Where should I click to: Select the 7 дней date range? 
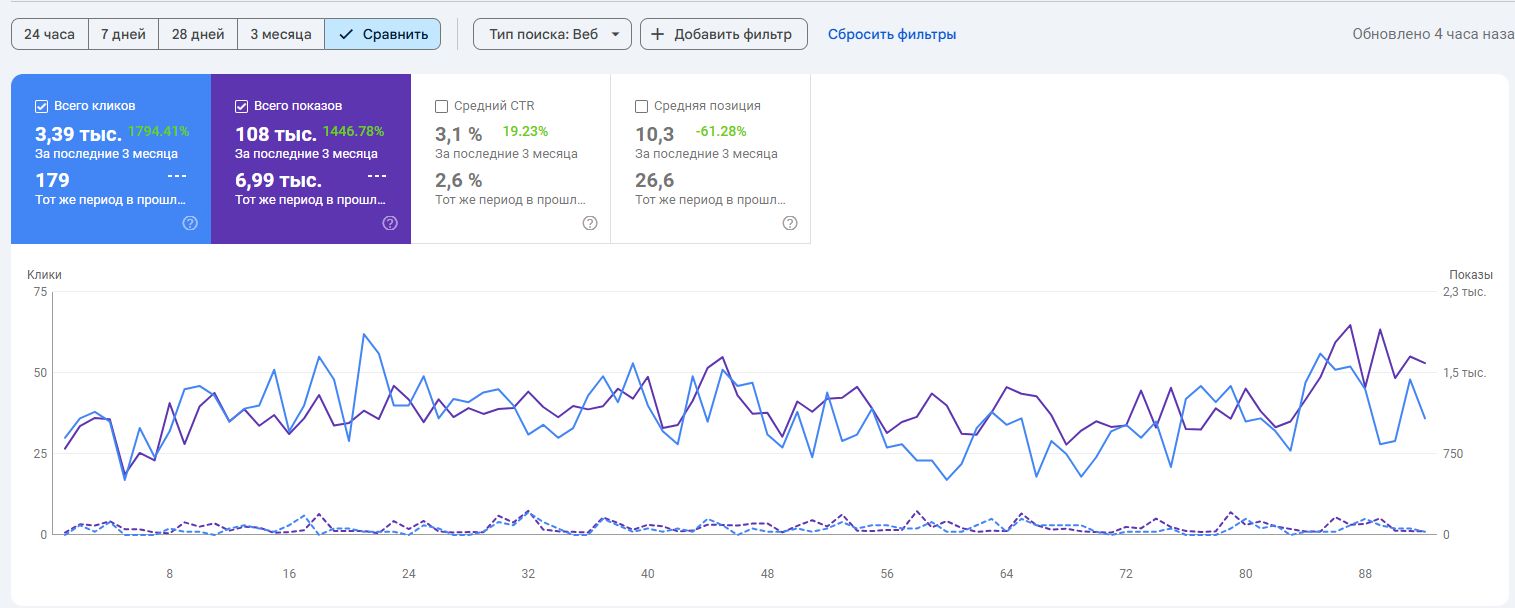(123, 34)
